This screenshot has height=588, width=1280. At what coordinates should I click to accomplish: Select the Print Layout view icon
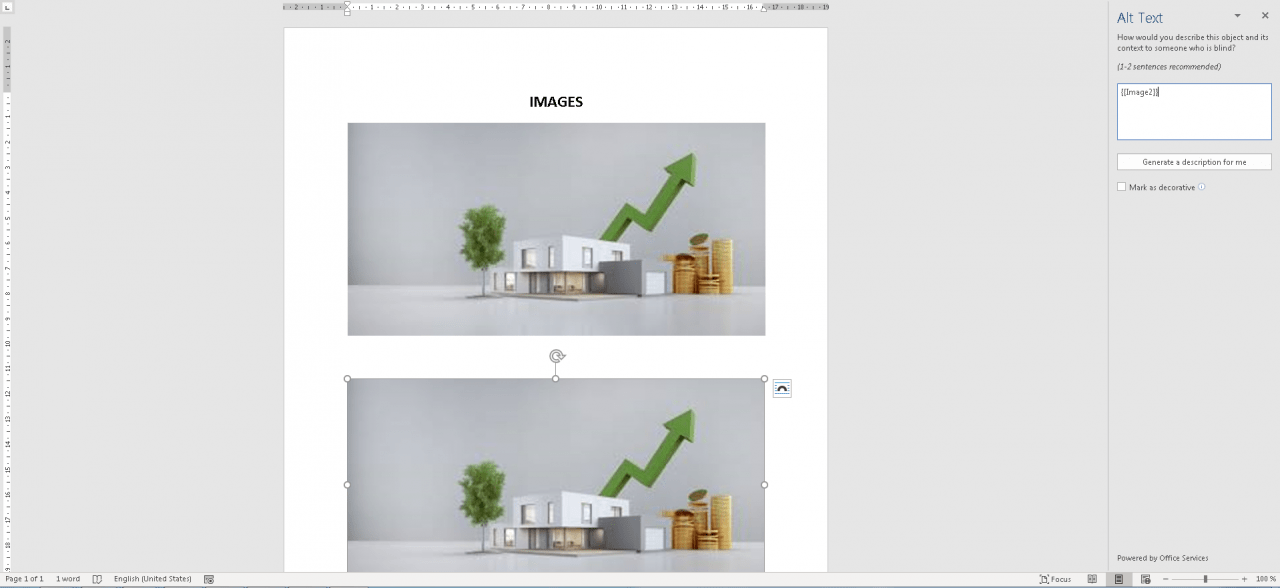click(x=1118, y=579)
